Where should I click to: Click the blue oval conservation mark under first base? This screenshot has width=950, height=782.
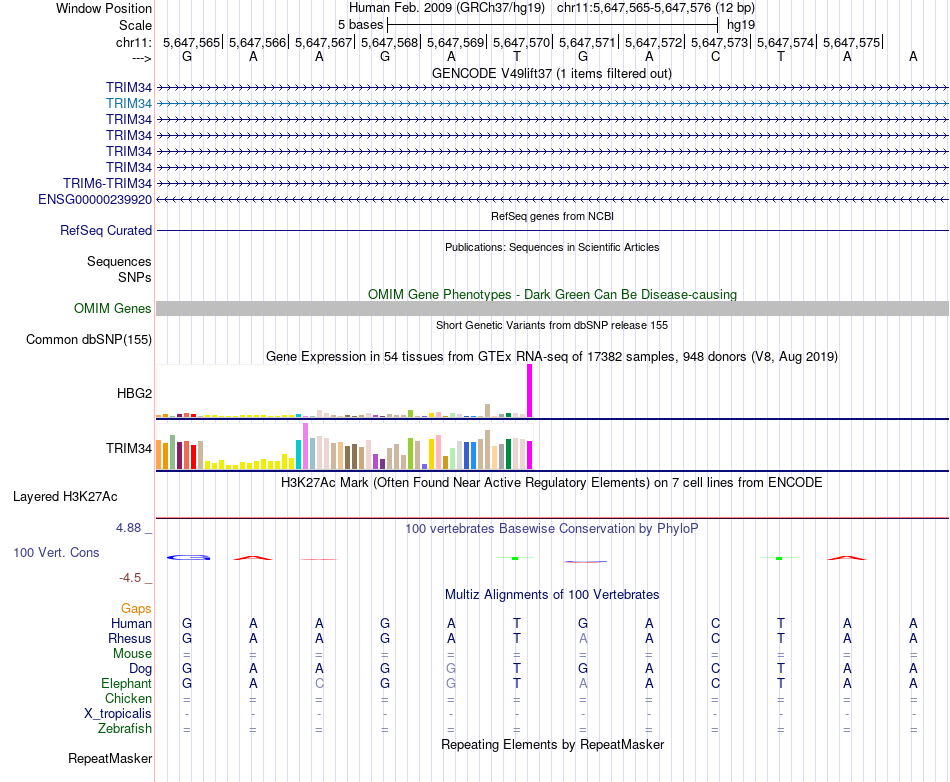[188, 557]
